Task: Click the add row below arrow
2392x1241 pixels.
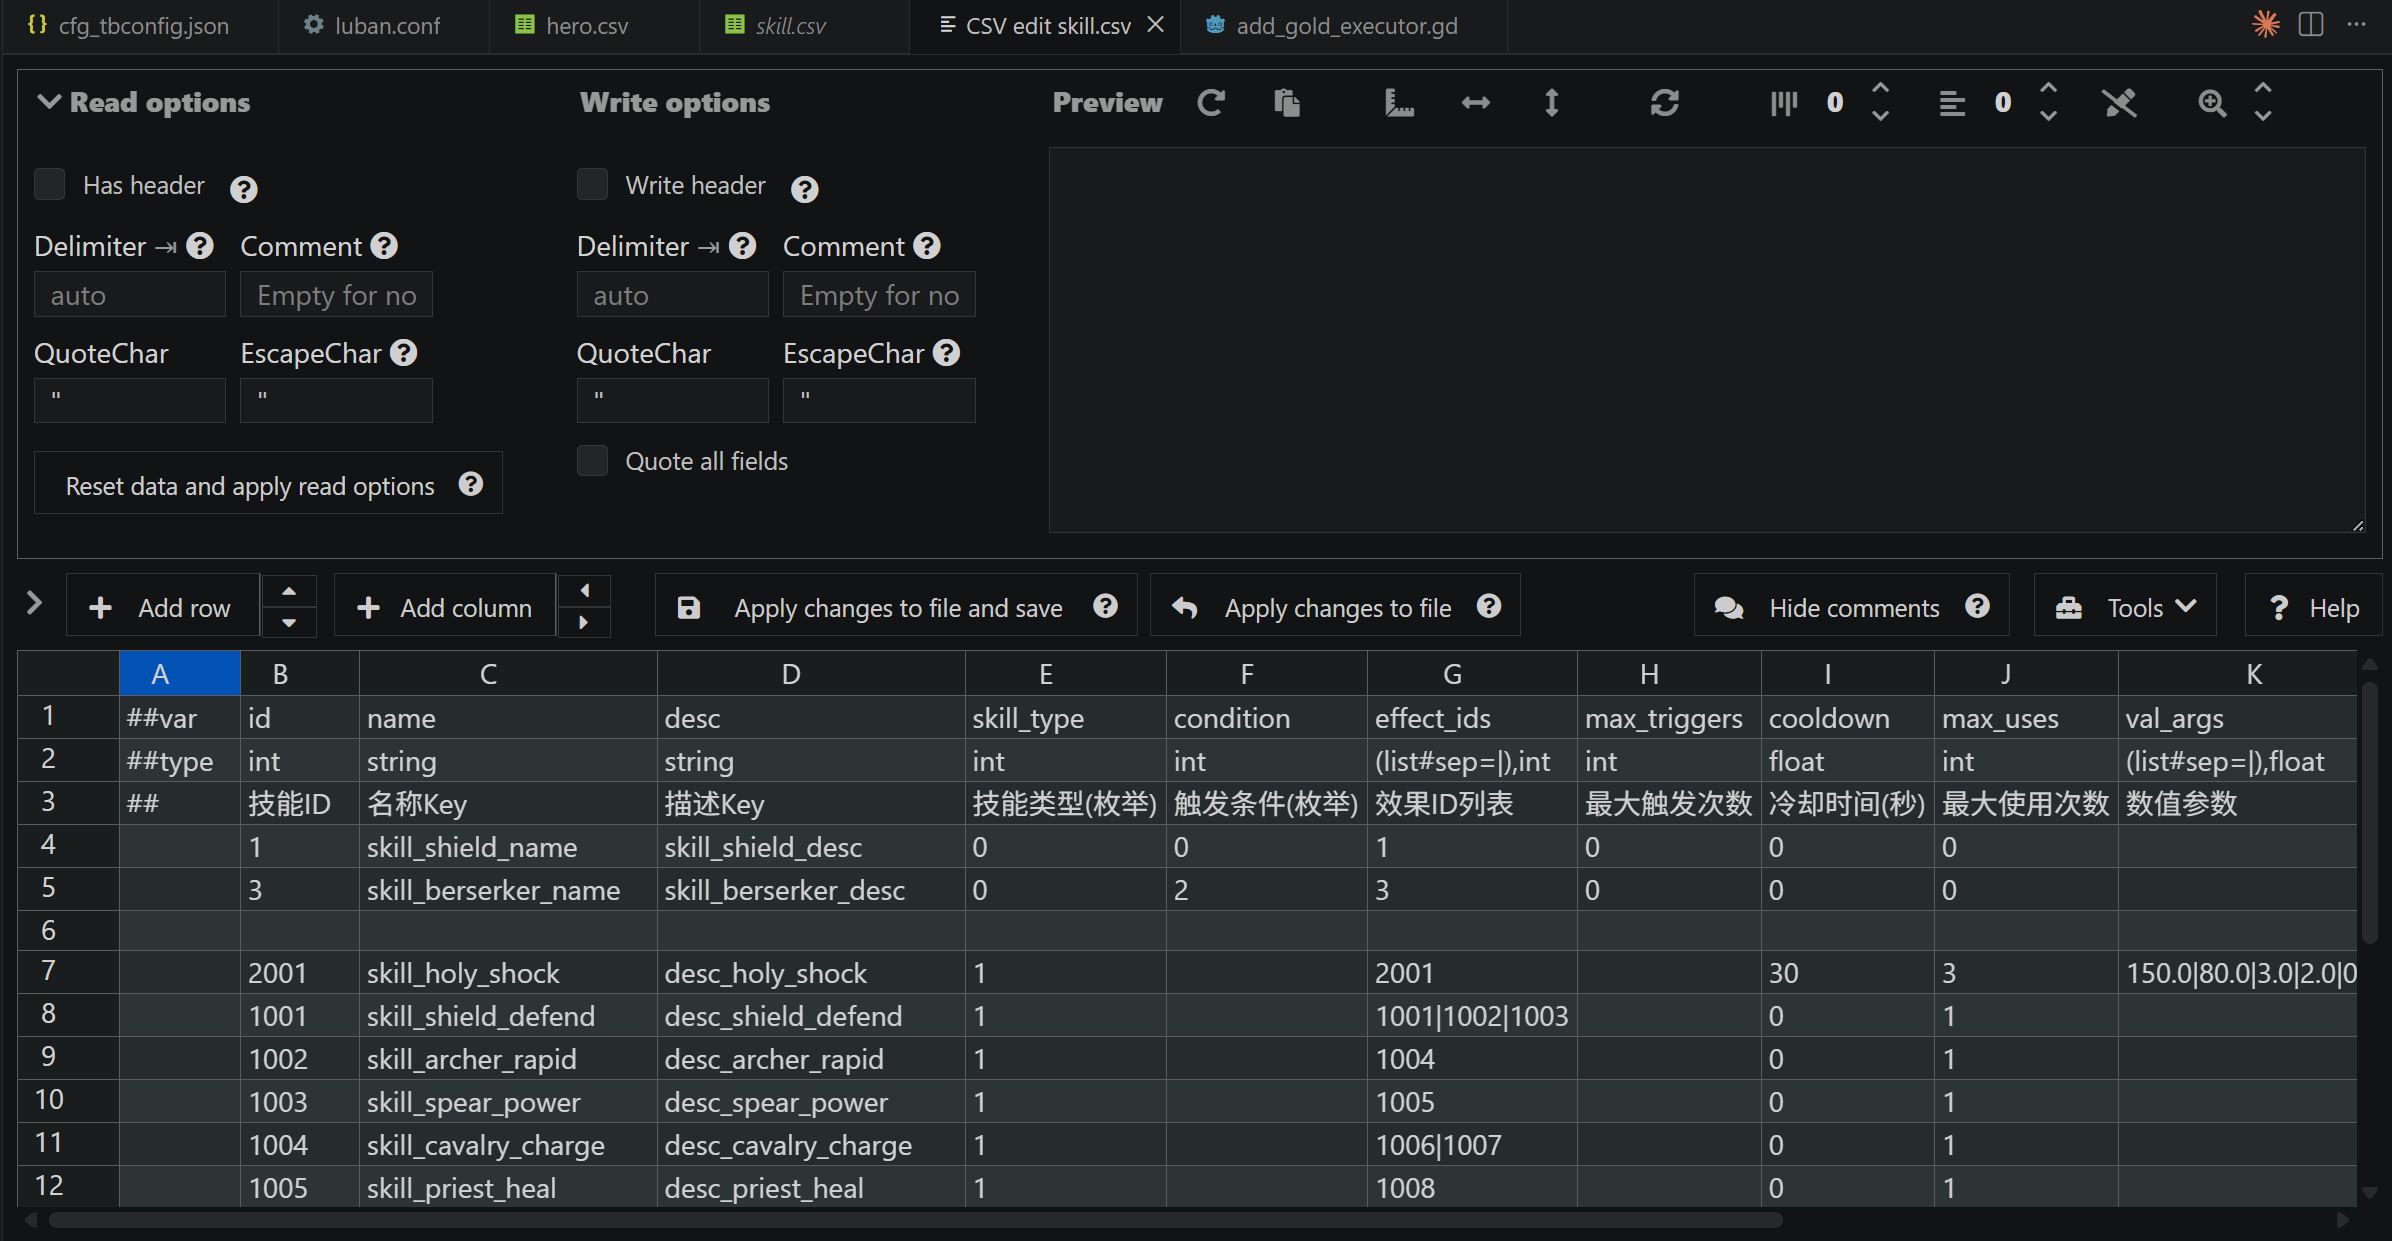Action: (289, 622)
